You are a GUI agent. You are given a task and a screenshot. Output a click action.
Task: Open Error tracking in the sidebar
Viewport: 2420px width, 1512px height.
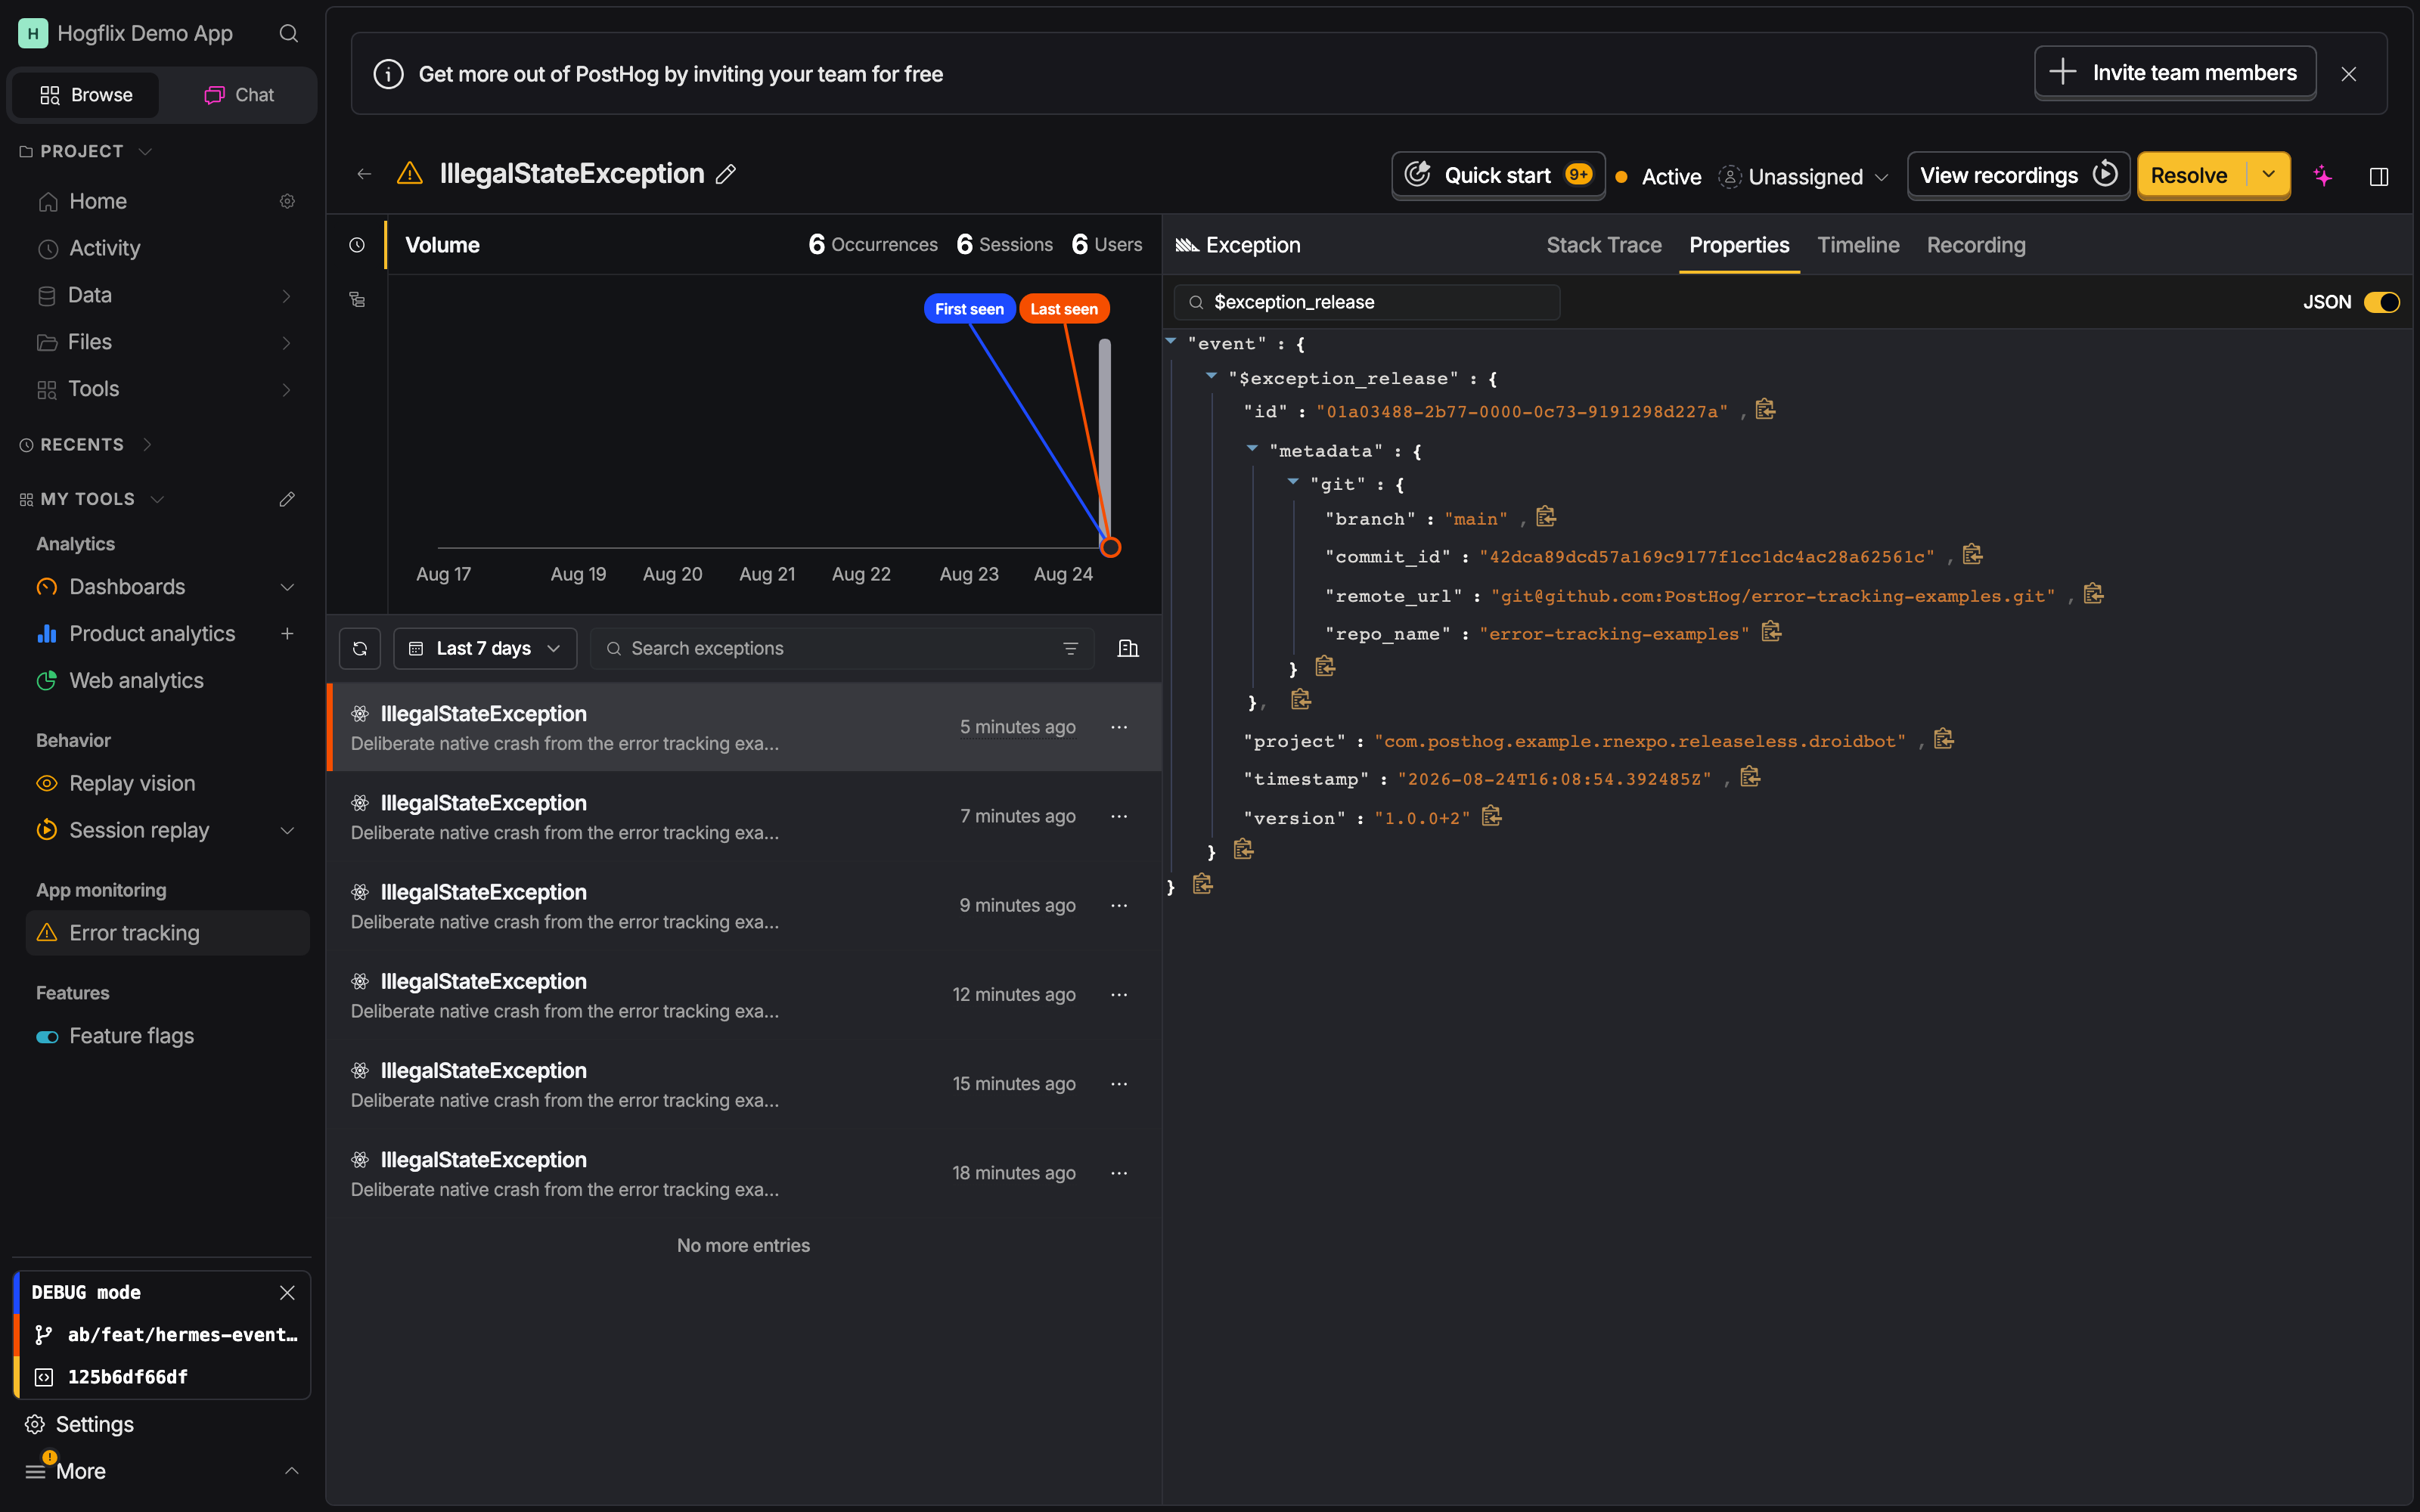coord(167,933)
